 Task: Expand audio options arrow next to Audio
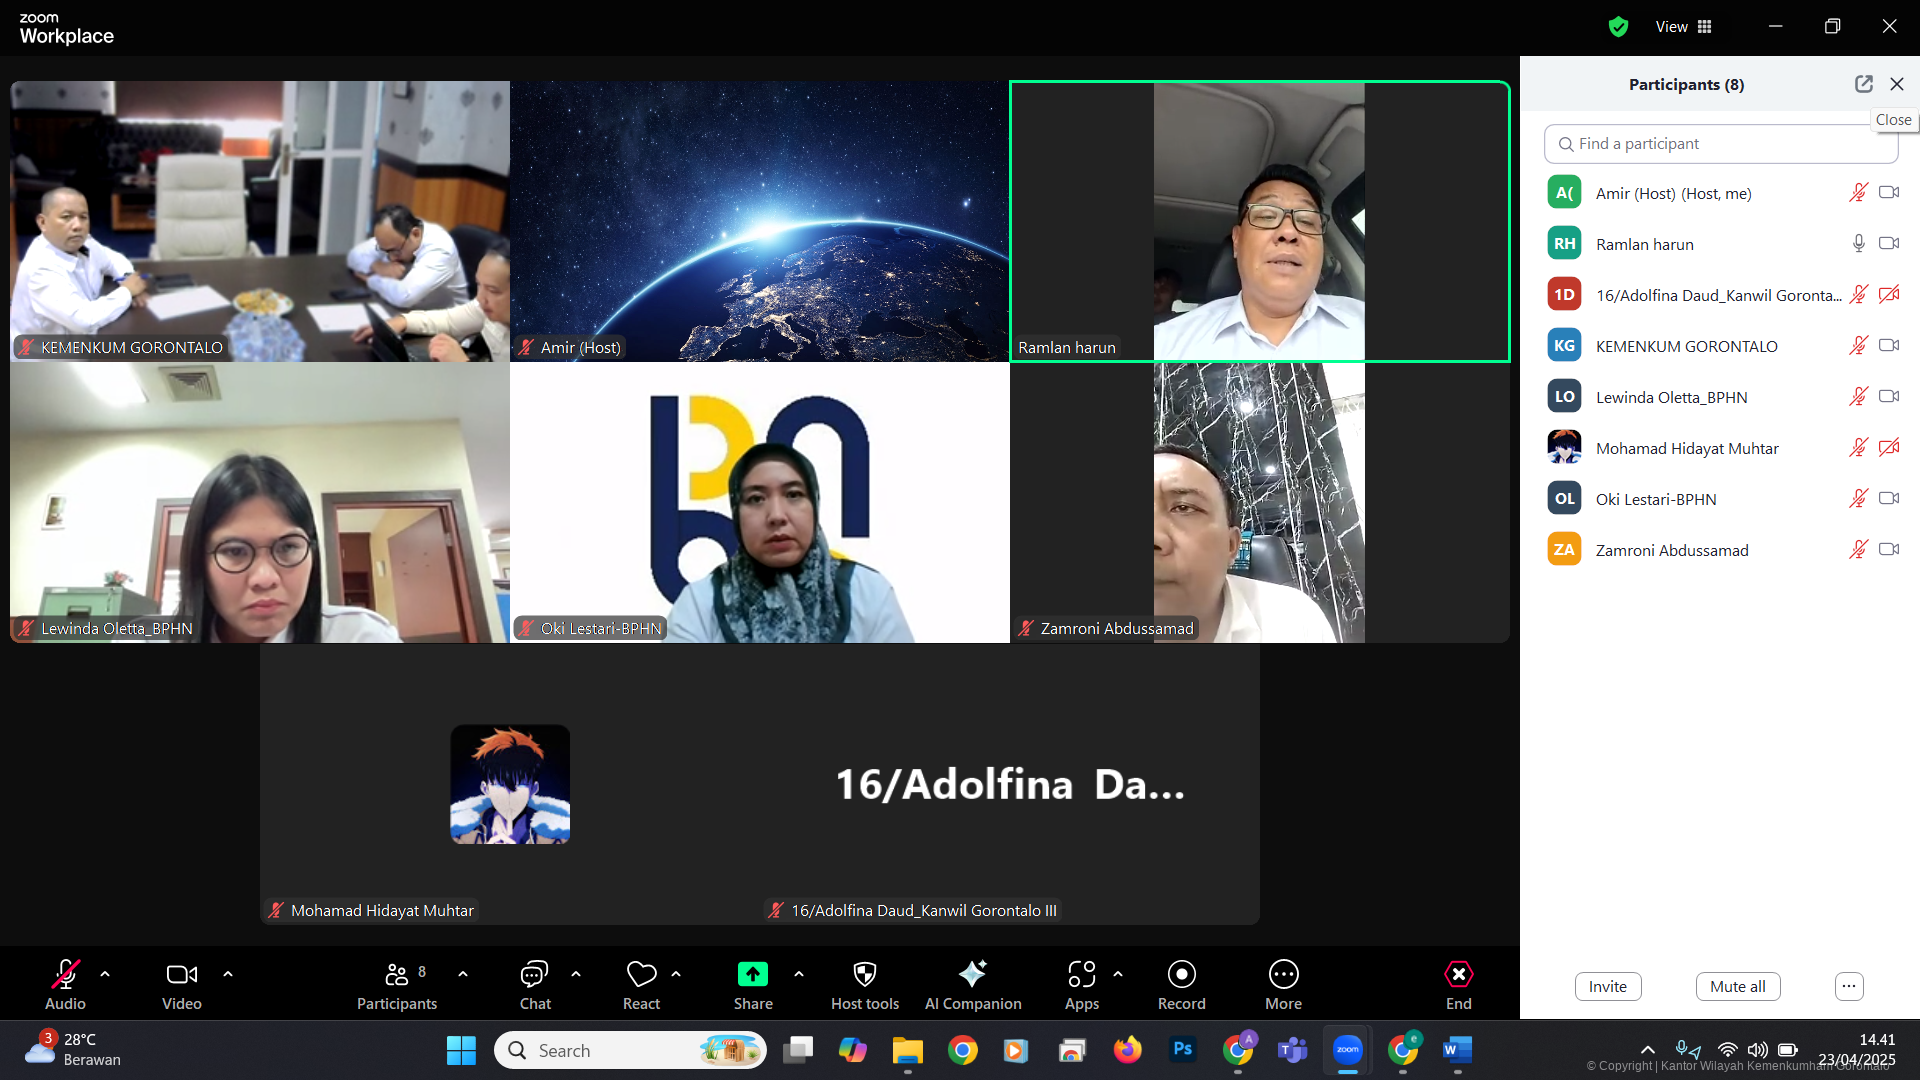tap(105, 973)
